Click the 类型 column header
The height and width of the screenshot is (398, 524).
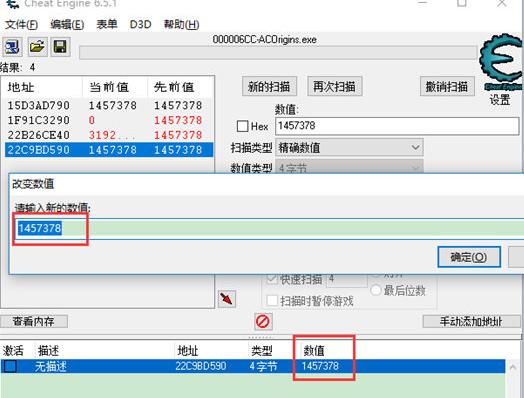point(262,351)
